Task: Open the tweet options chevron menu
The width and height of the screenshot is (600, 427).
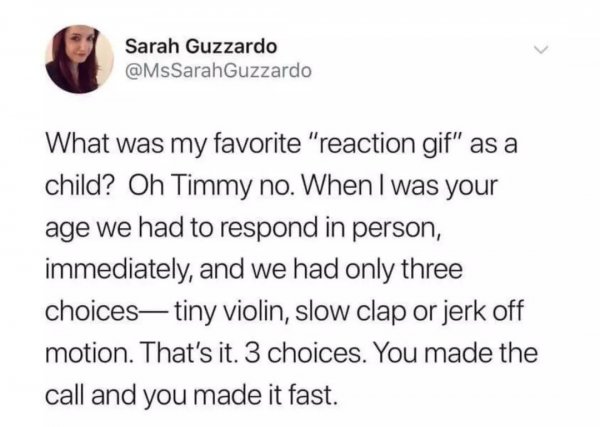Action: pyautogui.click(x=542, y=48)
